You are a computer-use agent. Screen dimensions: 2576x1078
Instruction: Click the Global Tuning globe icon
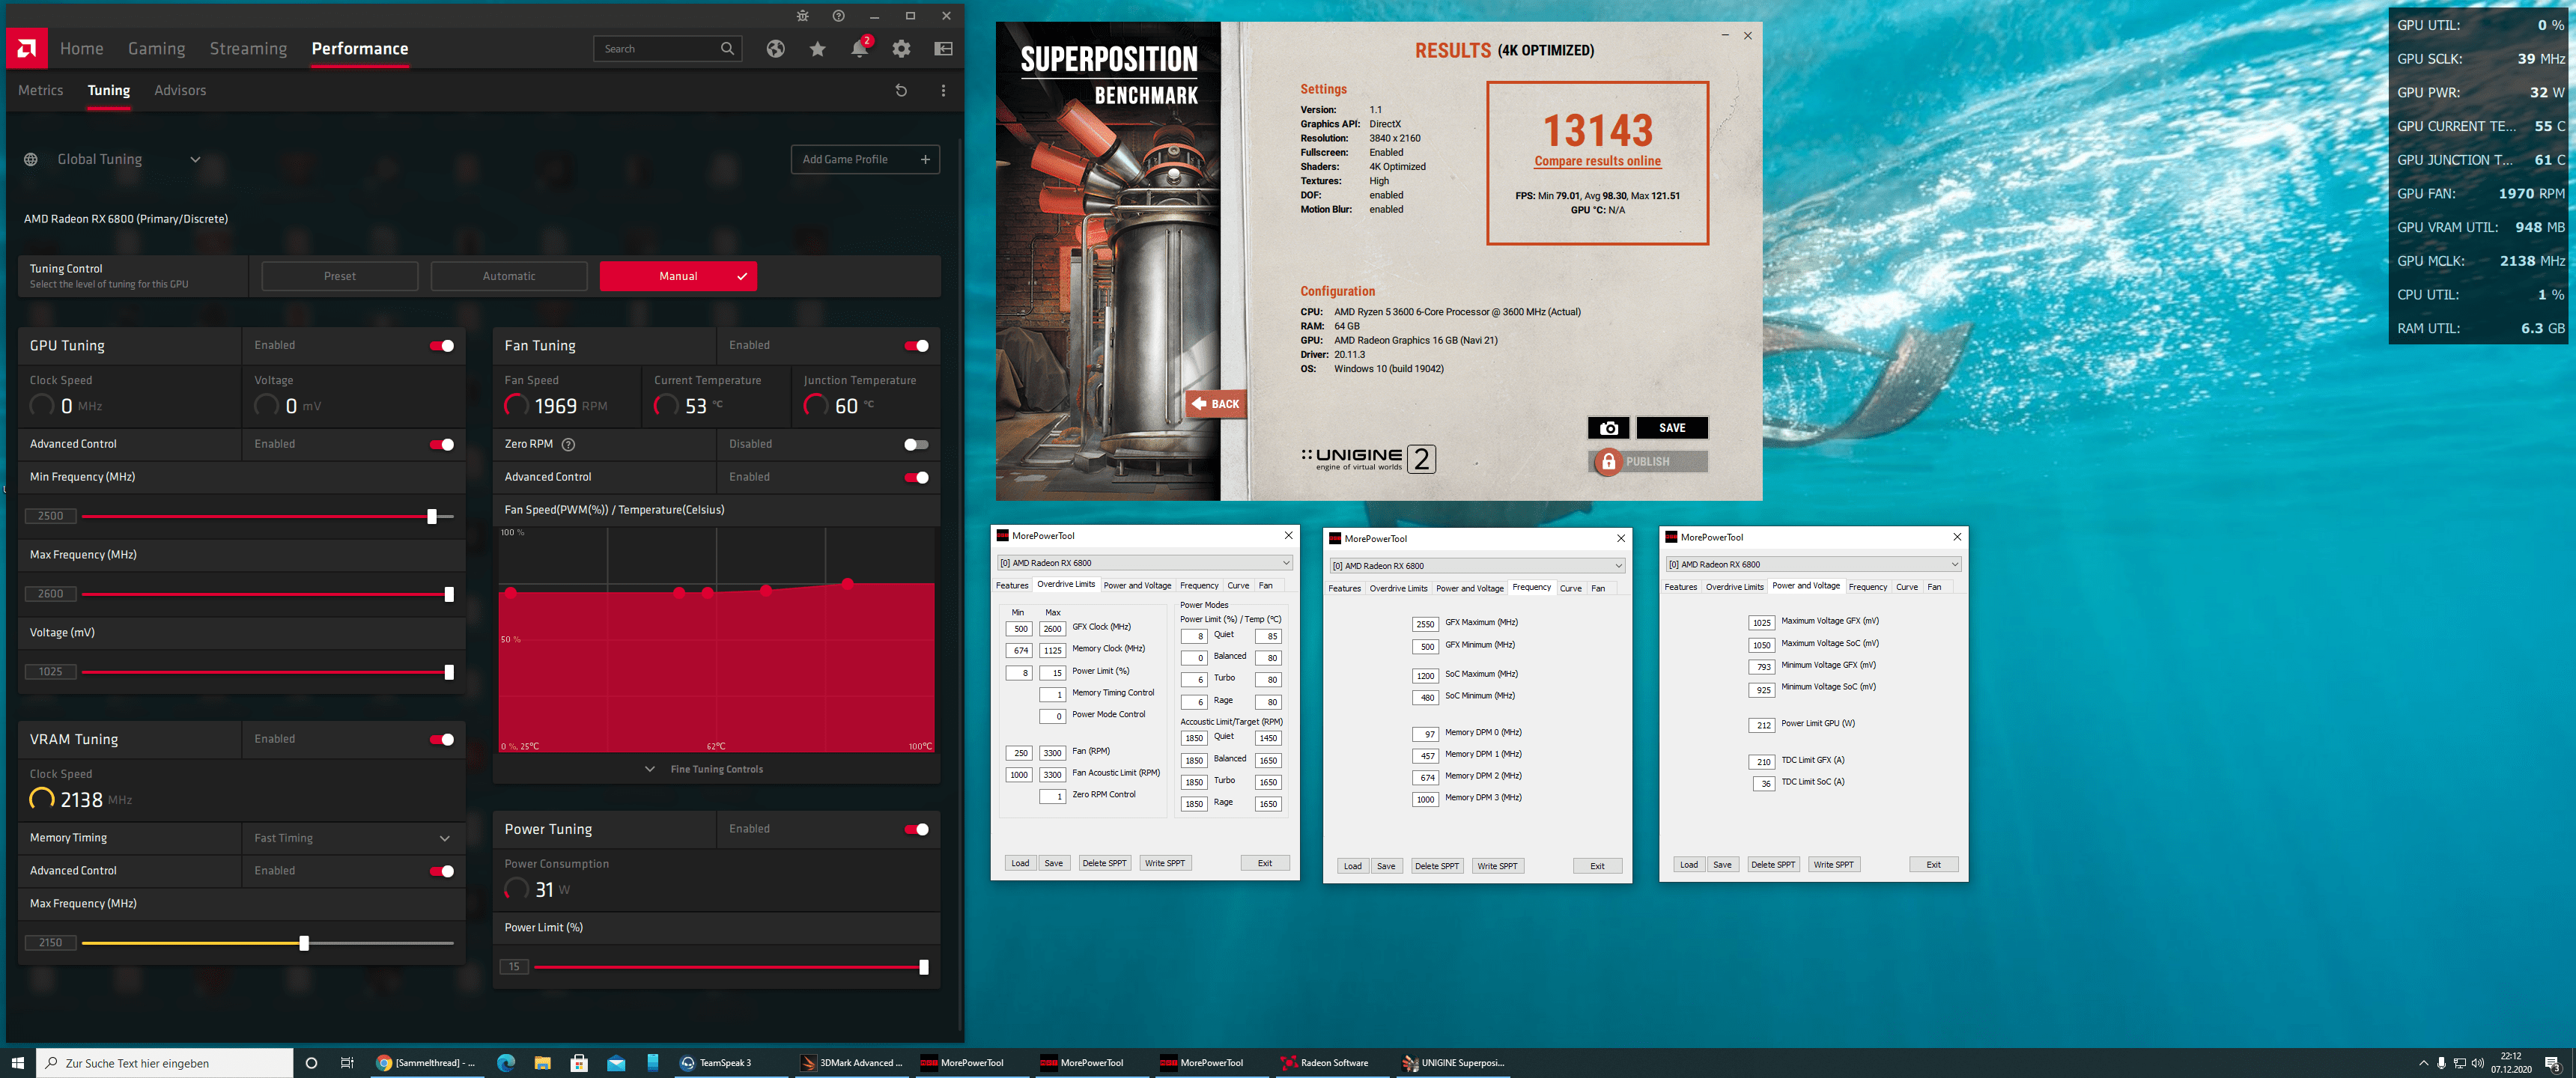pos(31,159)
